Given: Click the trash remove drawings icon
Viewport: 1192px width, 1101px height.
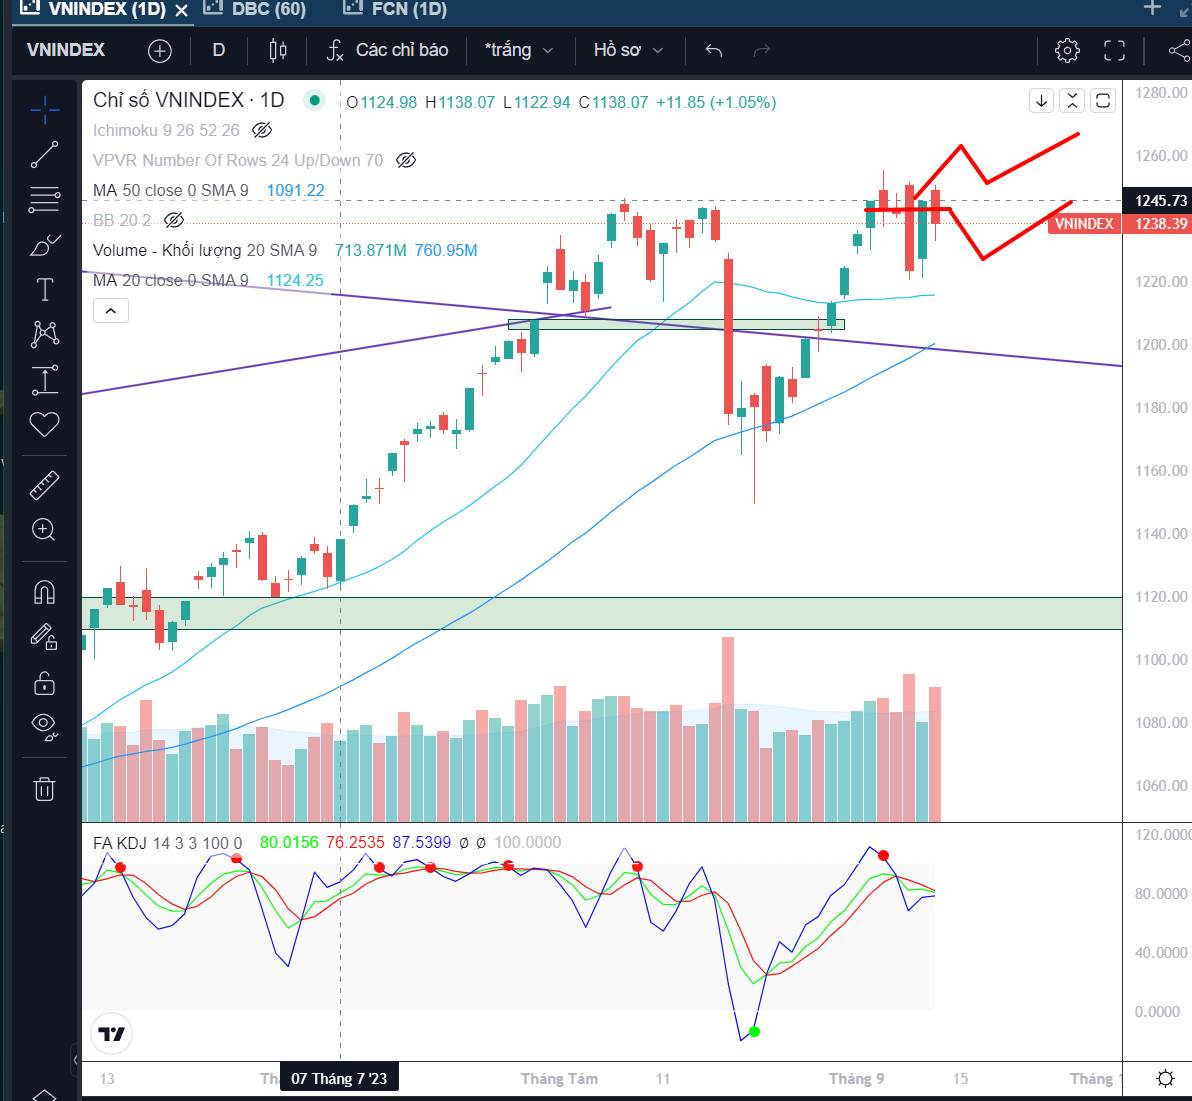Looking at the screenshot, I should point(44,789).
